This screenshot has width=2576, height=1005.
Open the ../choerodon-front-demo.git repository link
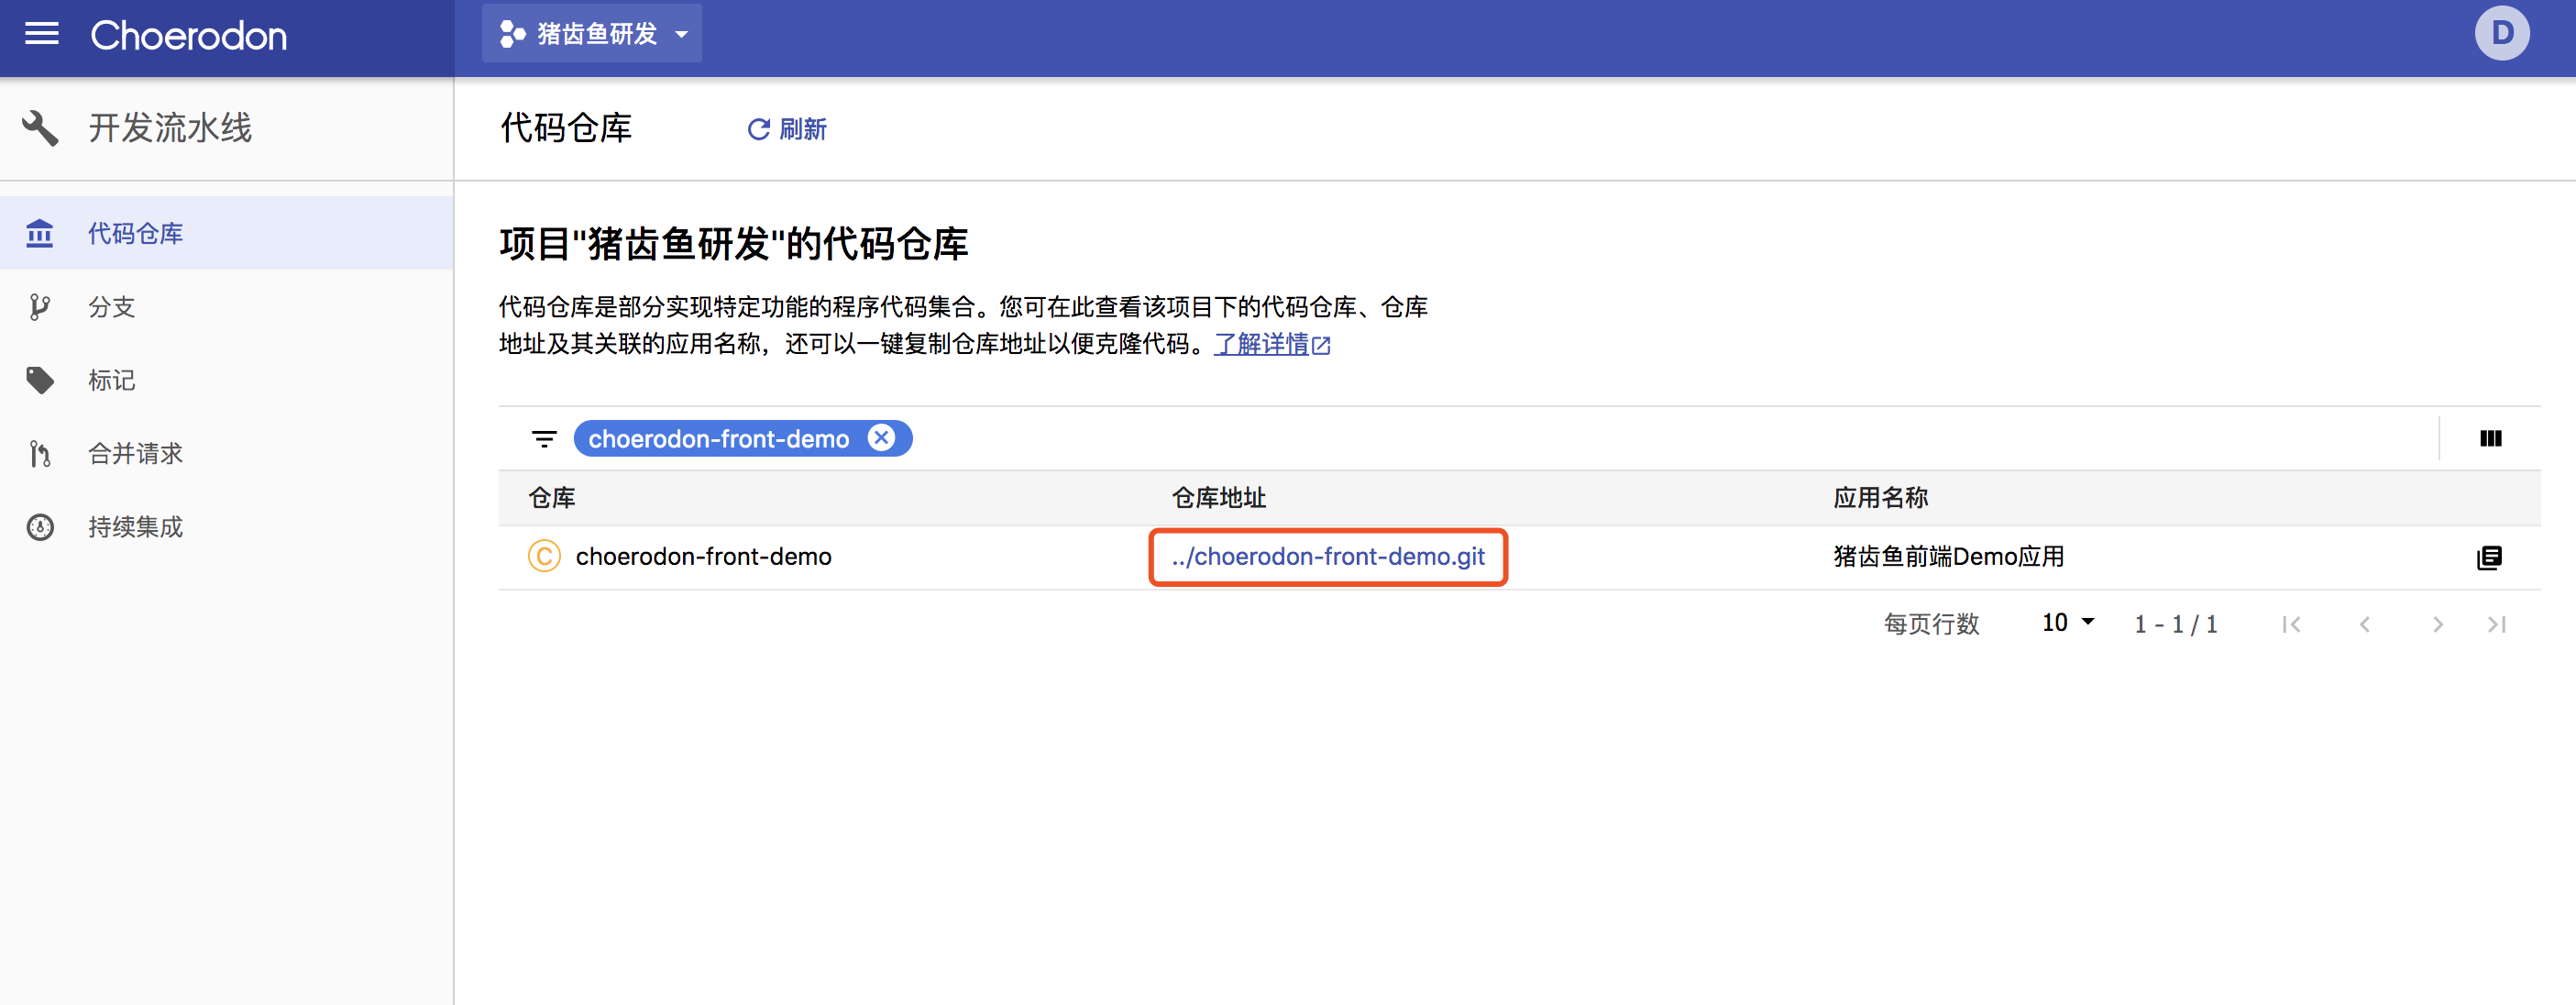[1328, 556]
